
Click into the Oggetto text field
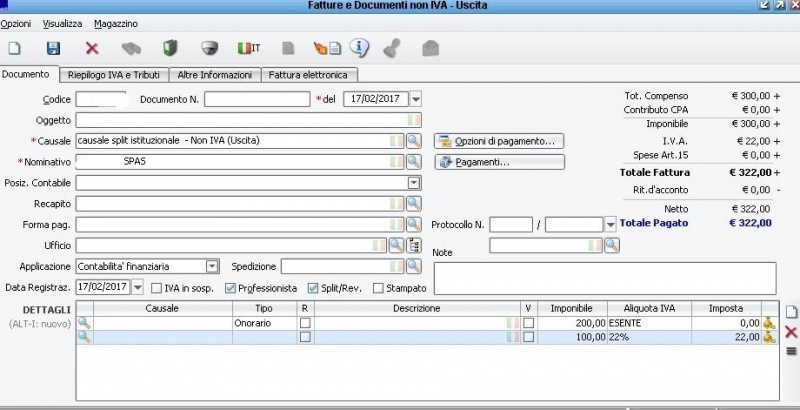(x=240, y=120)
